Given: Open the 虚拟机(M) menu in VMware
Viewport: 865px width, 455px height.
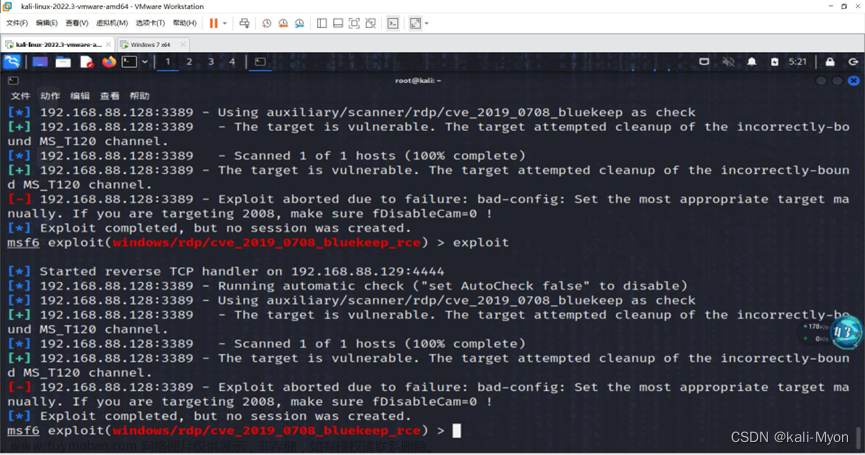Looking at the screenshot, I should coord(112,23).
